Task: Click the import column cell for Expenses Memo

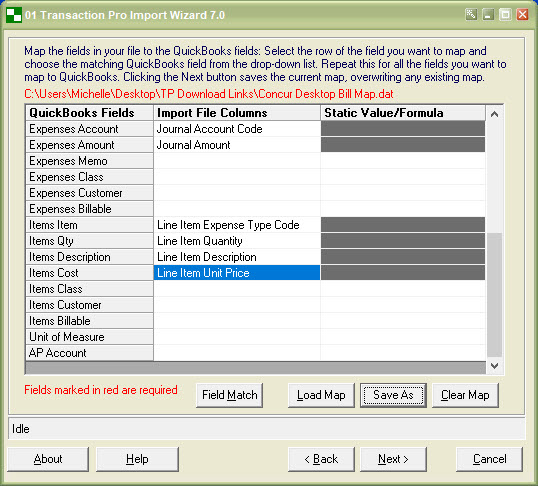Action: click(x=237, y=161)
